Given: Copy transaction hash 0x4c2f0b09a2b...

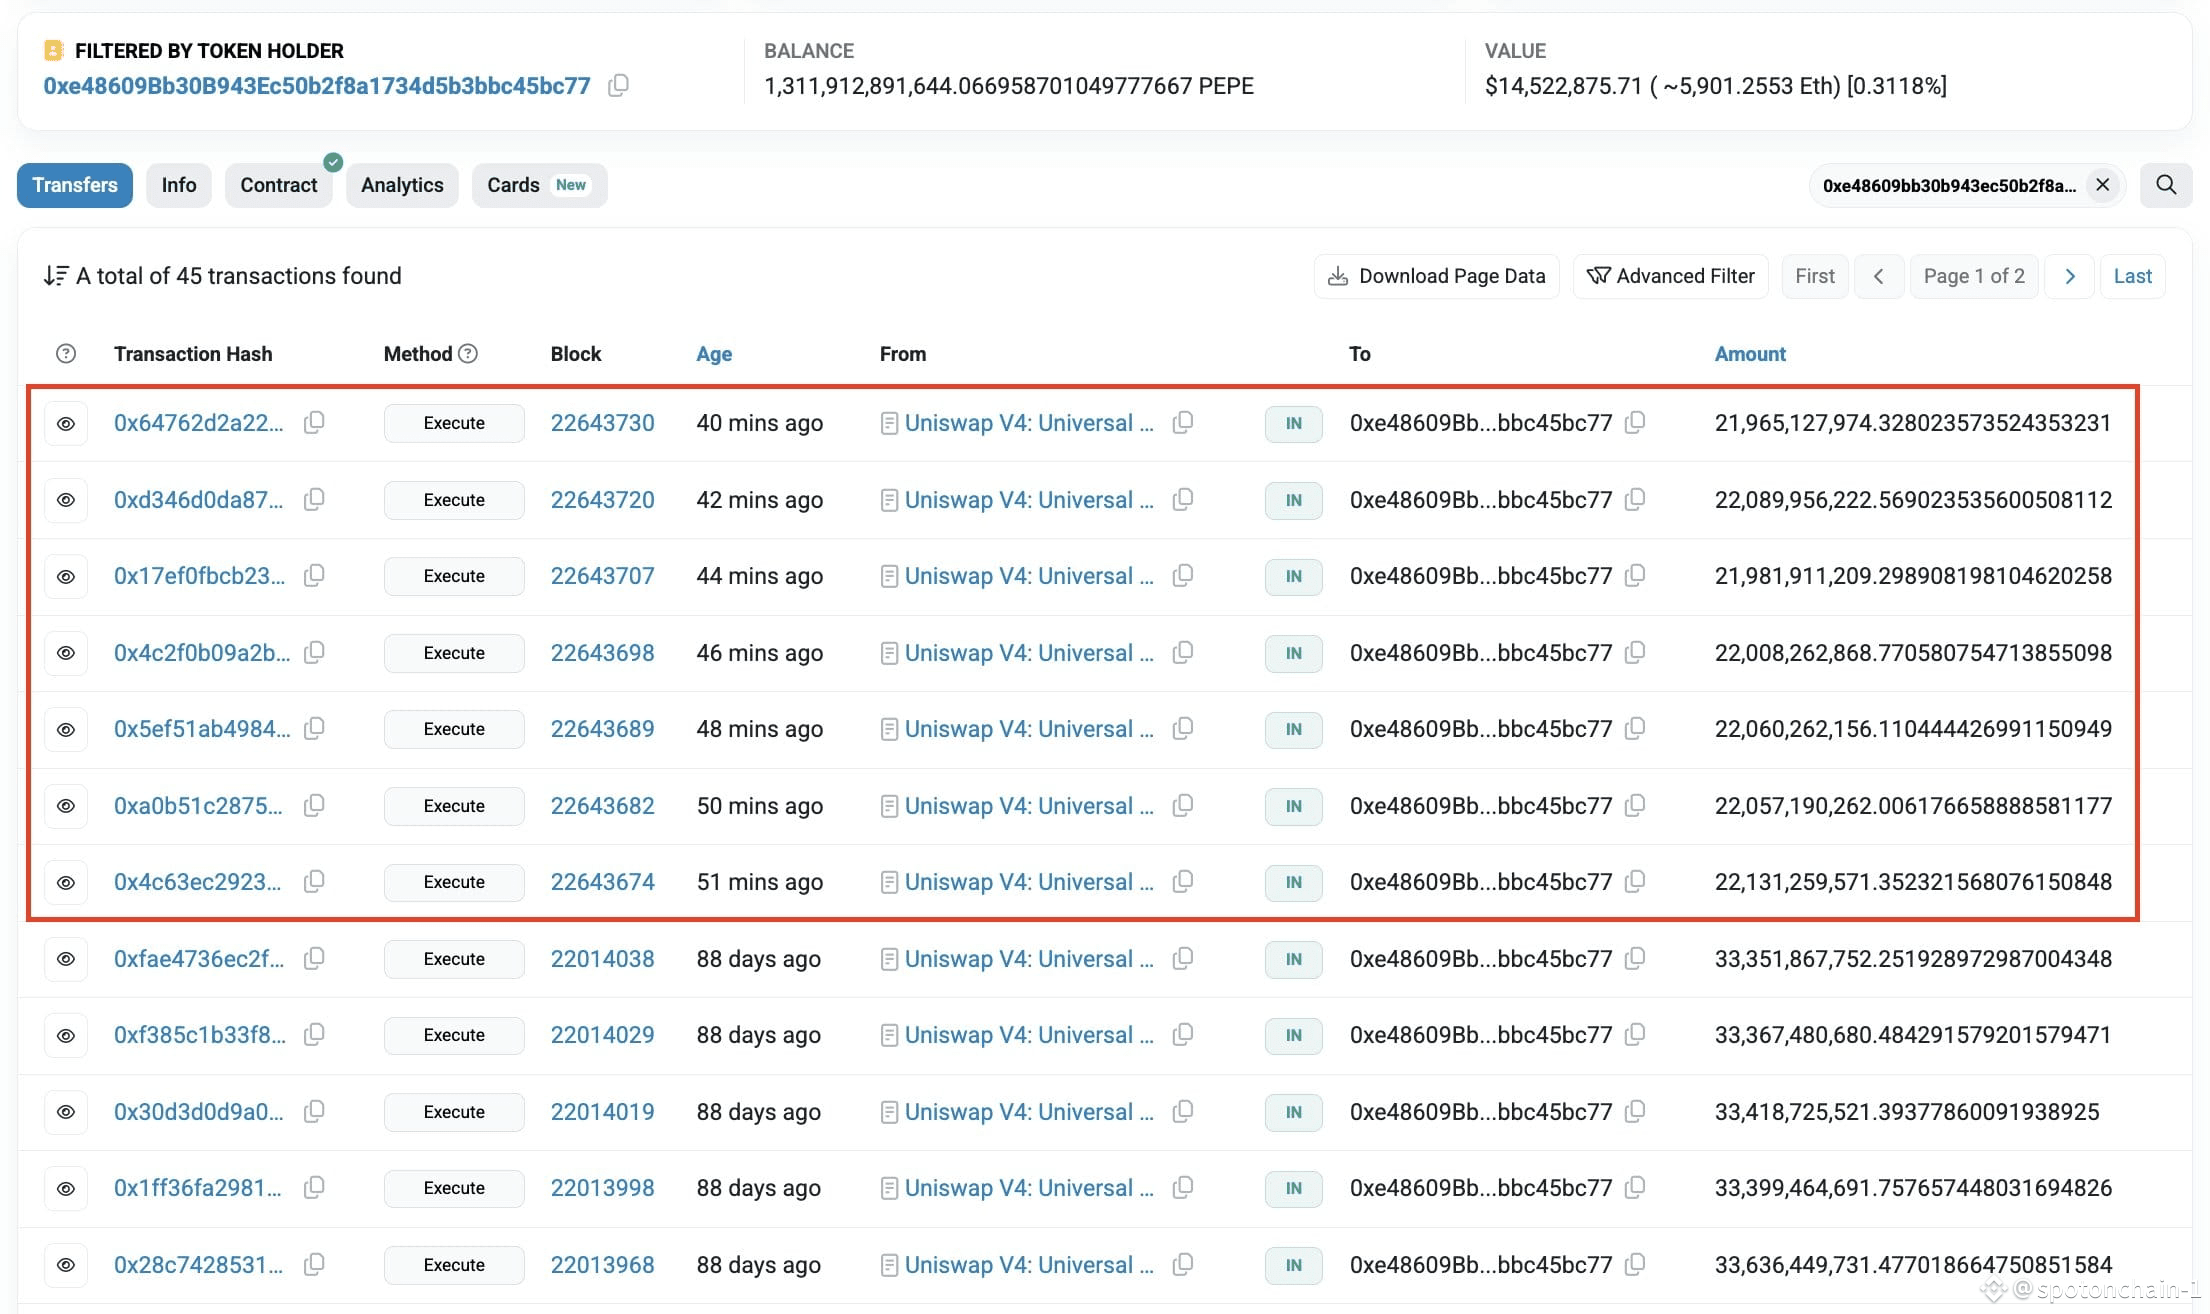Looking at the screenshot, I should tap(314, 652).
